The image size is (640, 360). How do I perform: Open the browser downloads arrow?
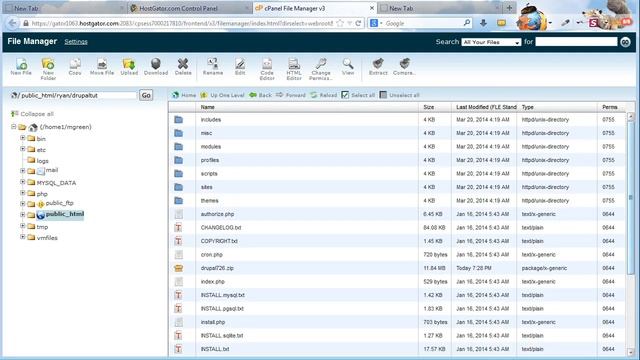[x=483, y=23]
